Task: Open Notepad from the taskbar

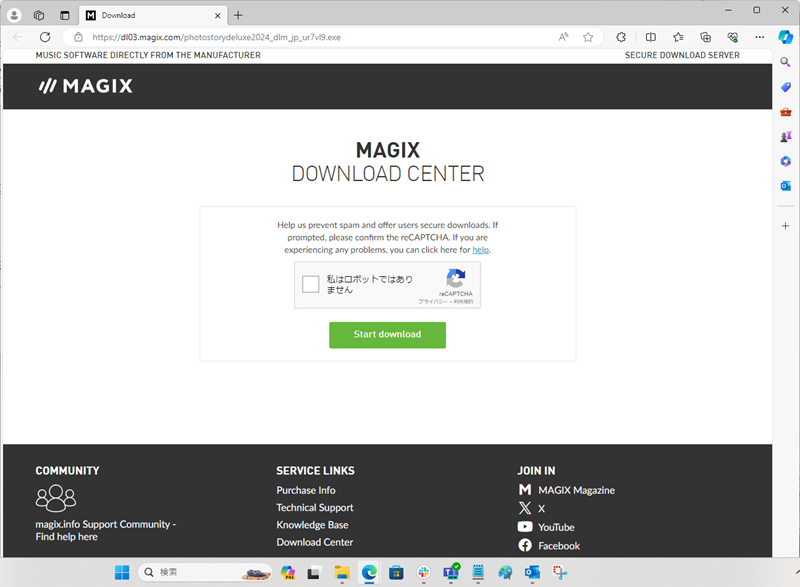Action: (x=478, y=572)
